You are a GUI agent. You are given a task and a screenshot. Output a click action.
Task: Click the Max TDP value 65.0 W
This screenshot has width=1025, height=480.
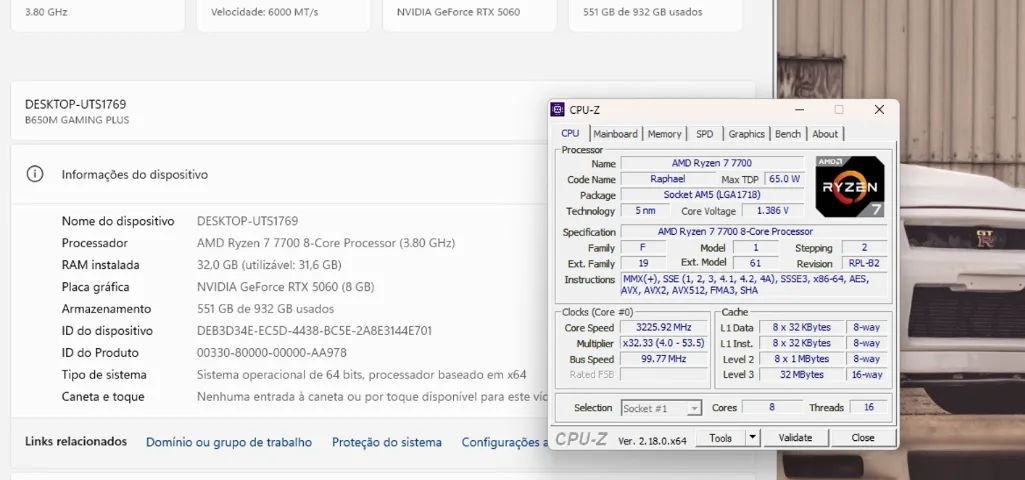point(784,179)
